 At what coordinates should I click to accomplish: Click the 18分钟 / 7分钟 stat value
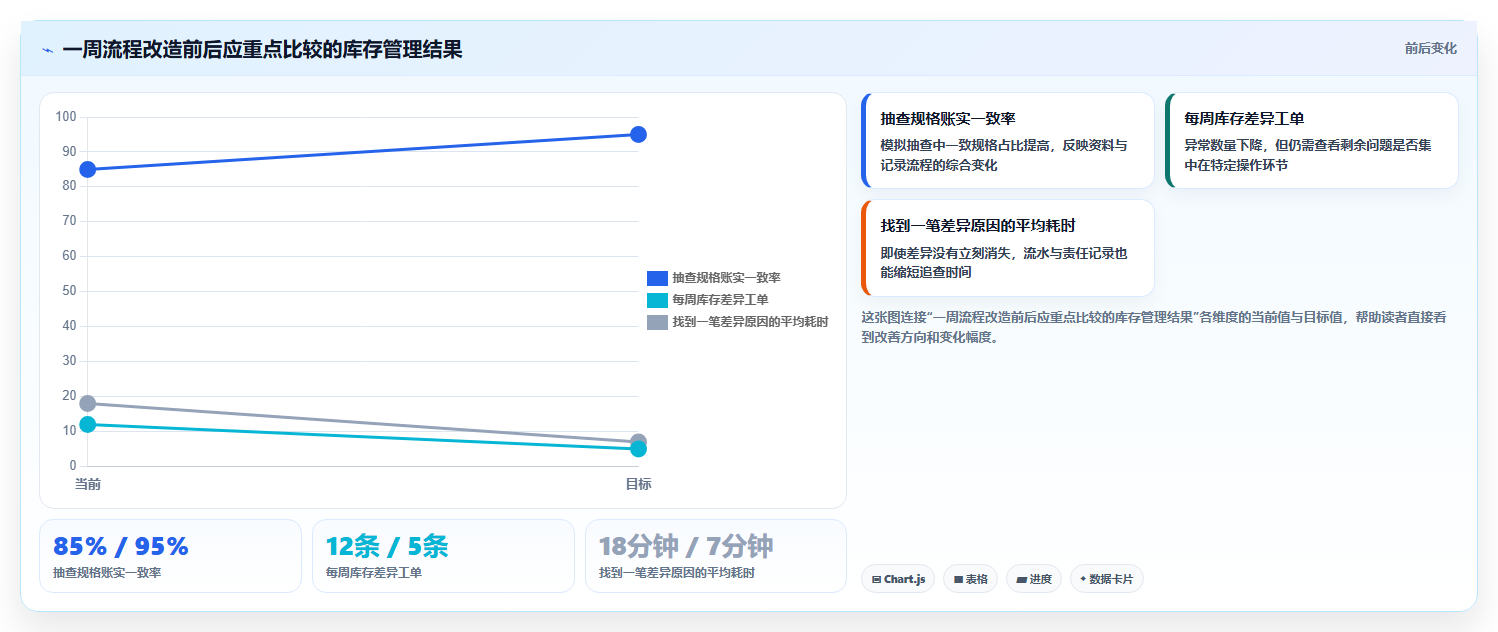686,546
